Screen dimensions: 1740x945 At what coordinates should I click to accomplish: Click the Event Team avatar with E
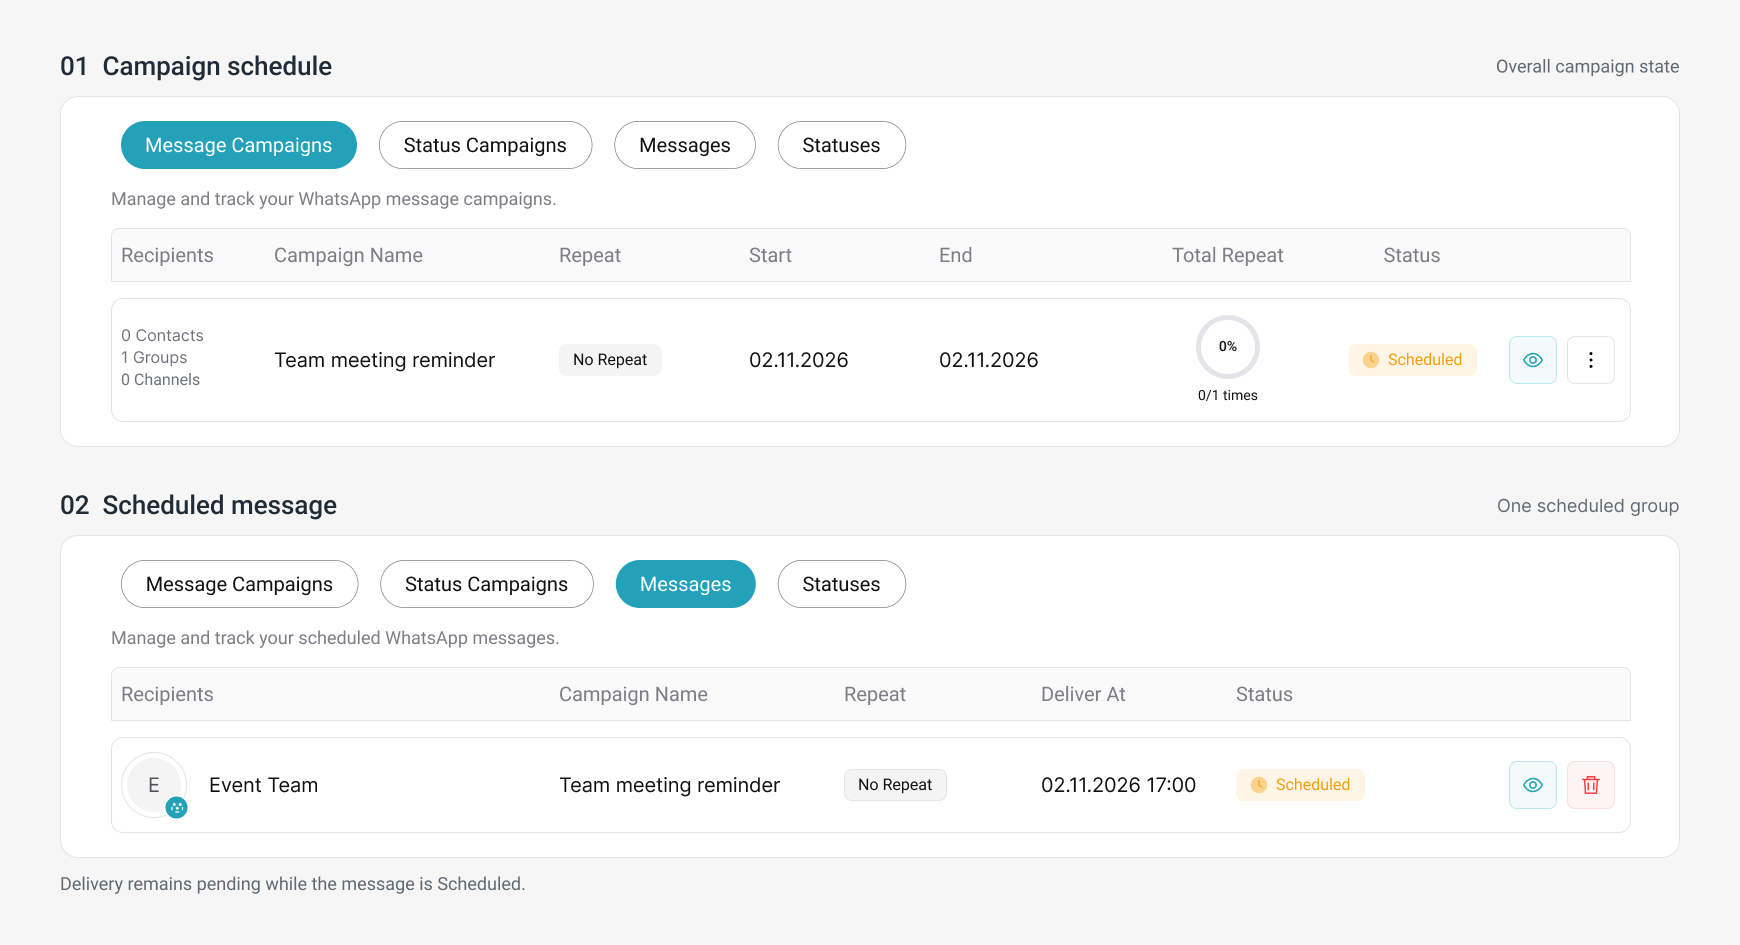click(x=154, y=785)
